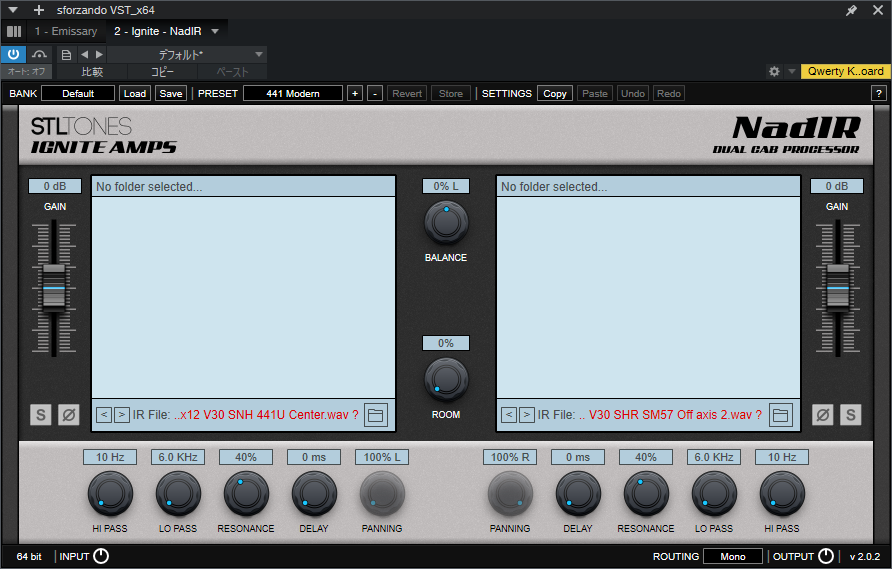Solo the right cab with S button
This screenshot has width=892, height=569.
[x=850, y=415]
